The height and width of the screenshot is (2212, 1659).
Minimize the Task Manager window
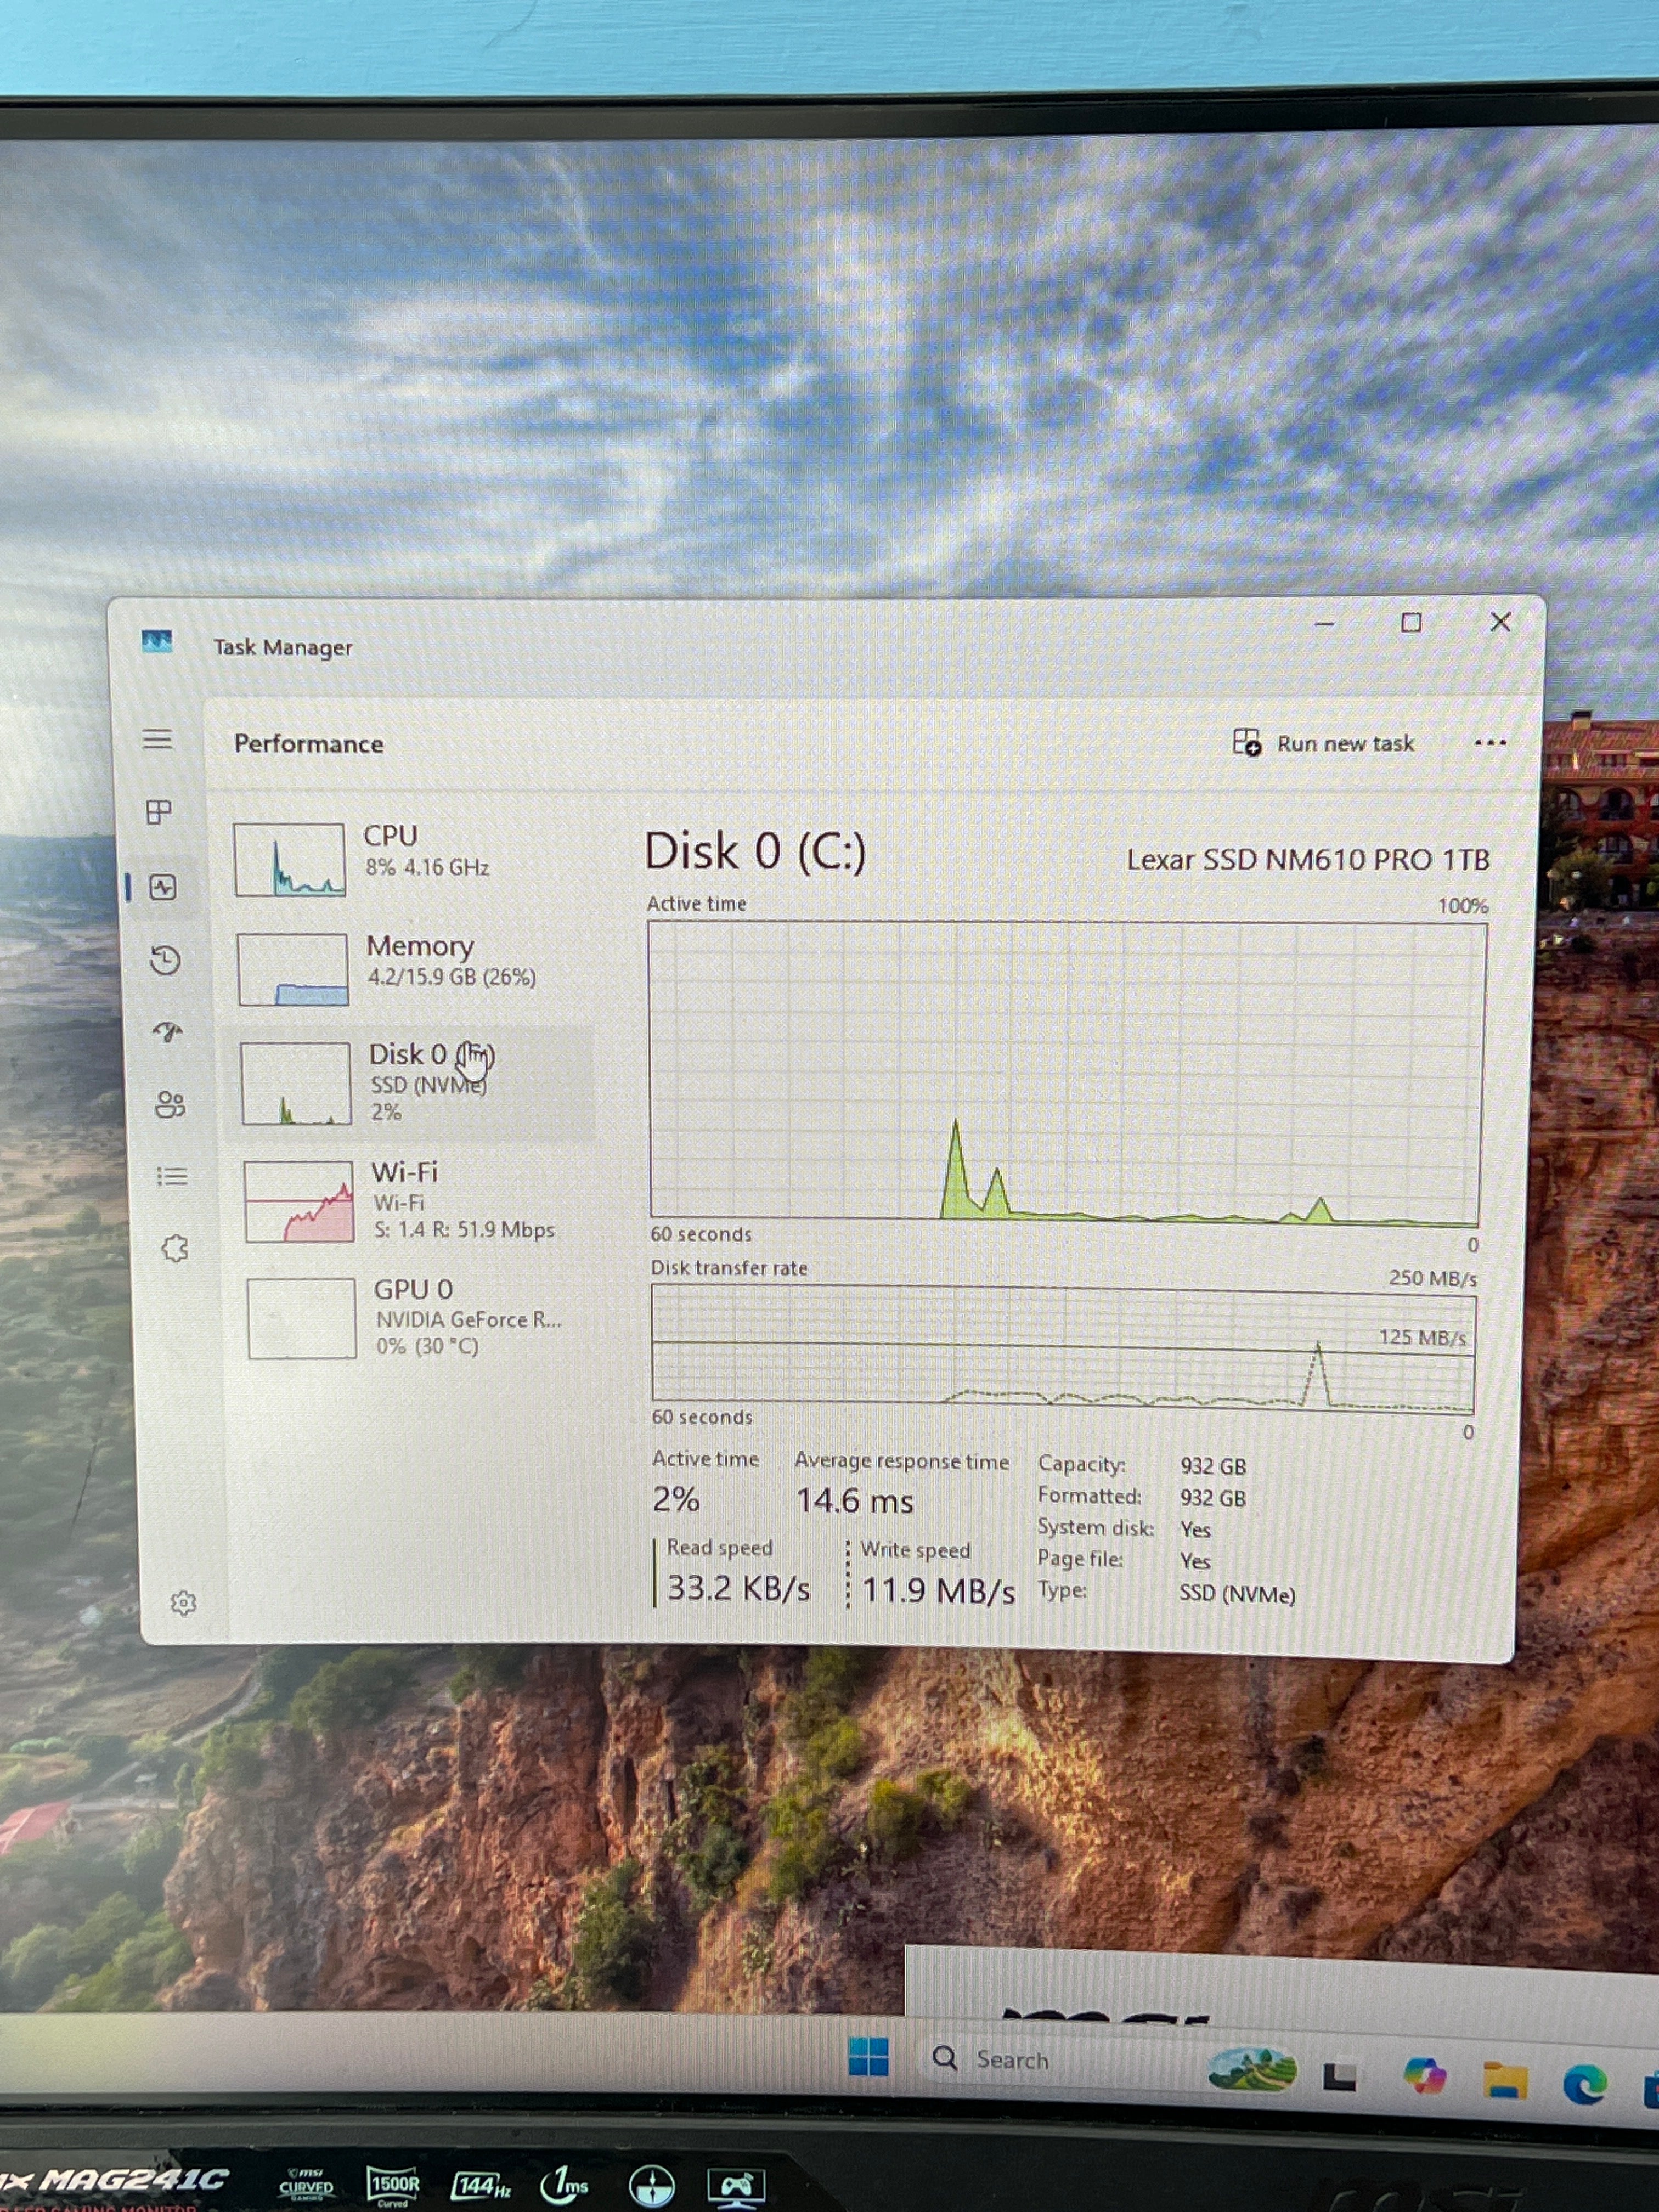(1324, 623)
